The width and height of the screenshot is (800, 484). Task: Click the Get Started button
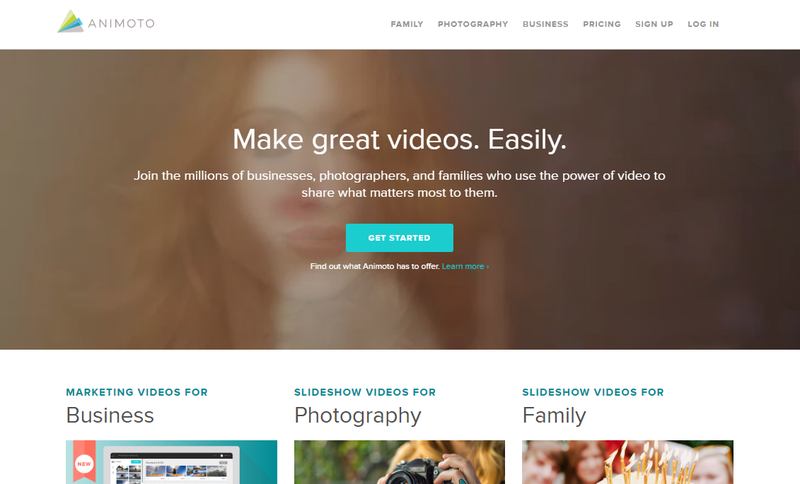(x=399, y=238)
